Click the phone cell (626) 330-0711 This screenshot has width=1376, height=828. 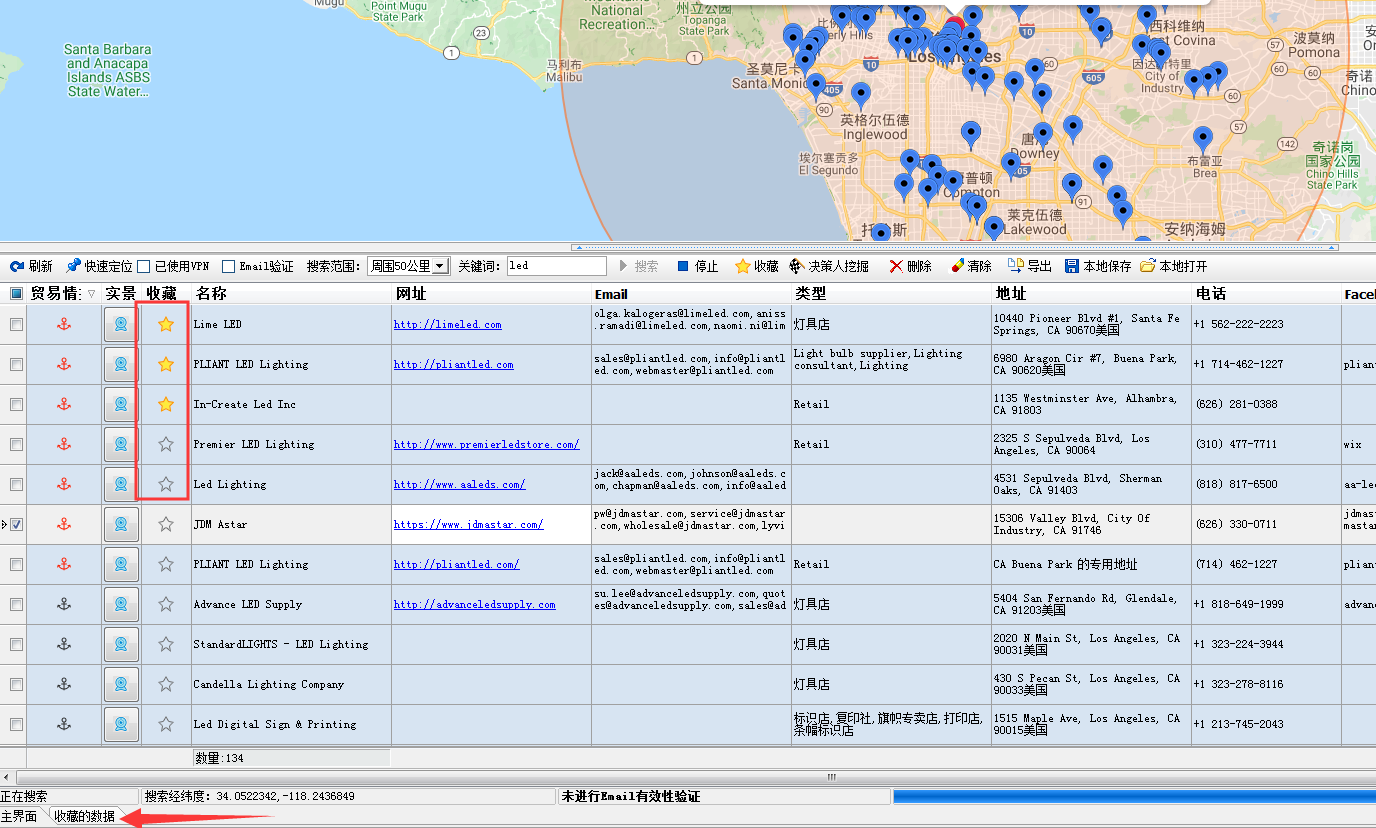(x=1266, y=524)
